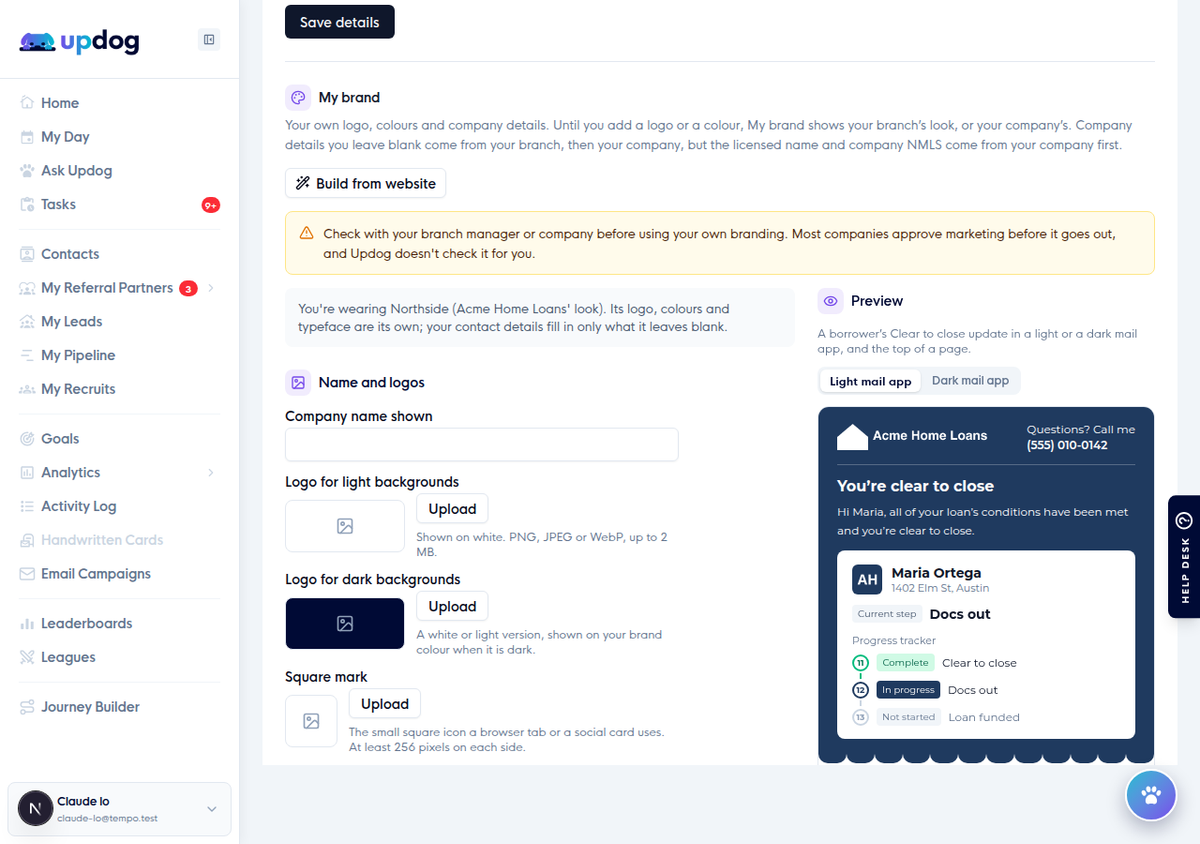Click the 'Current step' label tag
Viewport: 1200px width, 844px height.
[x=887, y=614]
